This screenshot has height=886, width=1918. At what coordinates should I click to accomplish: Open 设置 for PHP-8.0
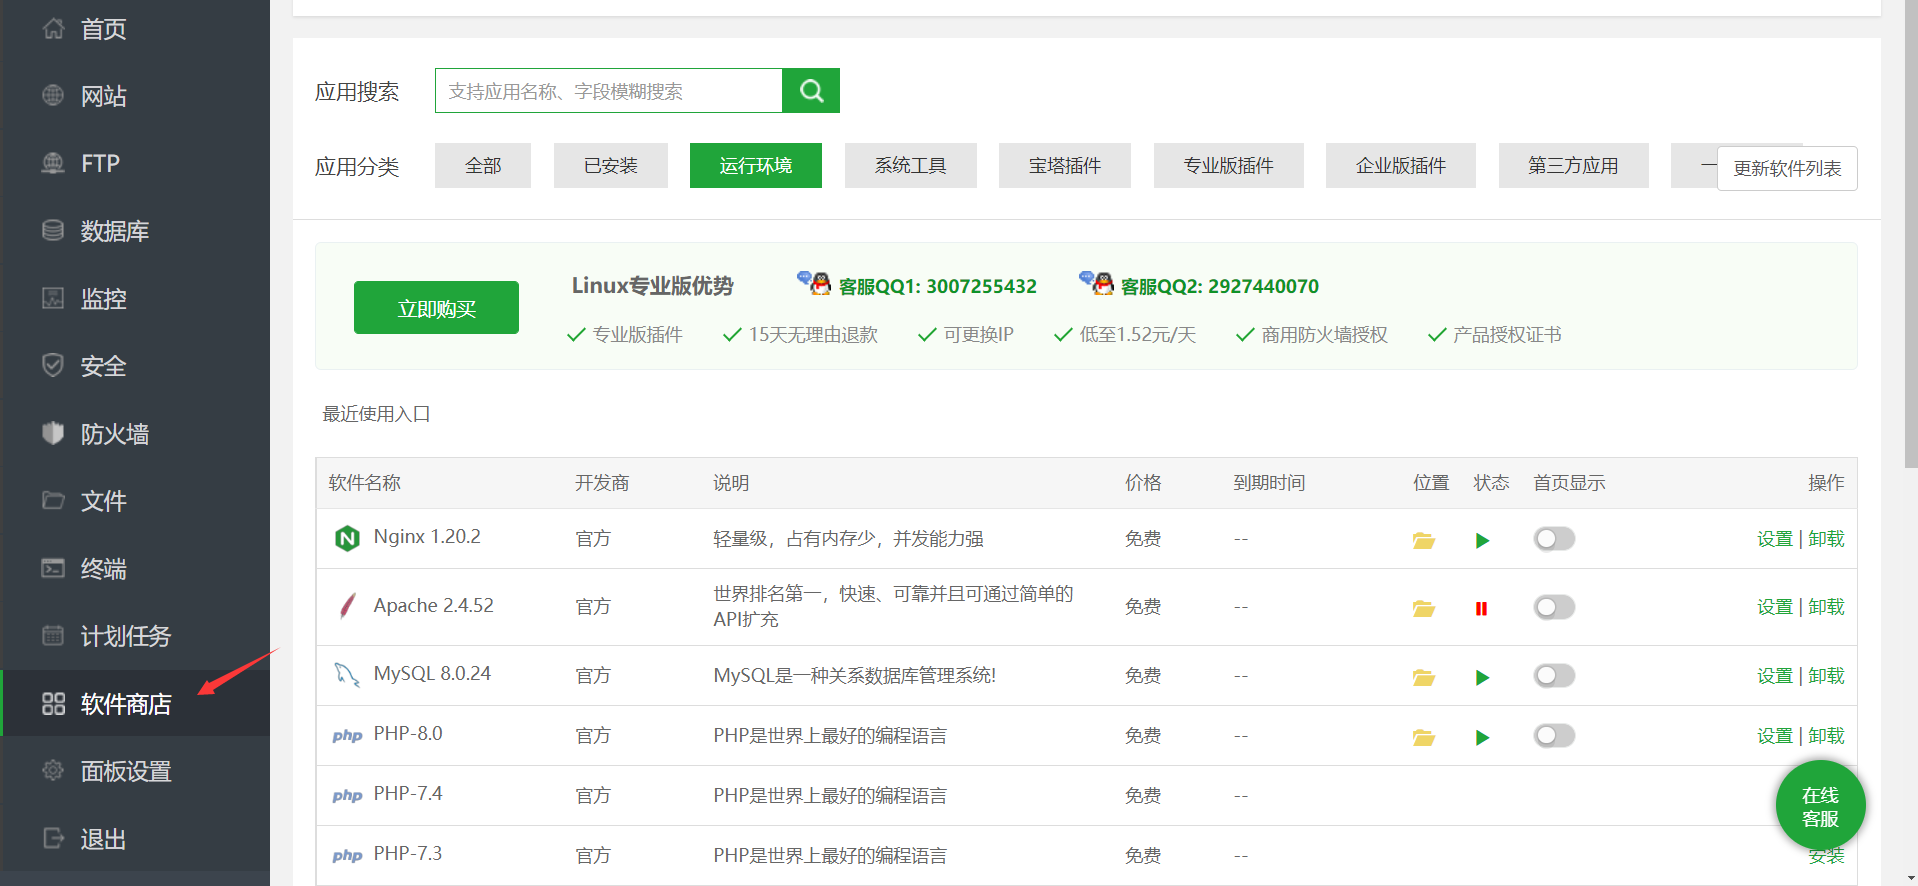[1775, 736]
